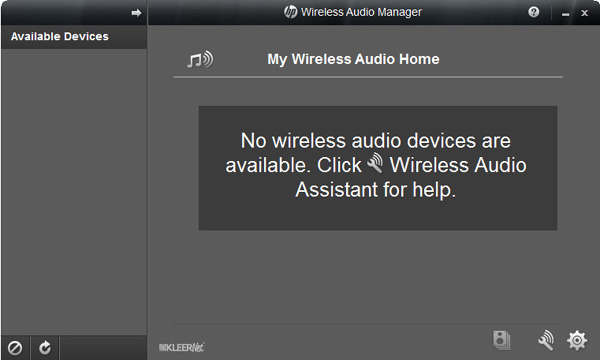Click the HP logo in title bar
This screenshot has width=600, height=360.
point(290,12)
